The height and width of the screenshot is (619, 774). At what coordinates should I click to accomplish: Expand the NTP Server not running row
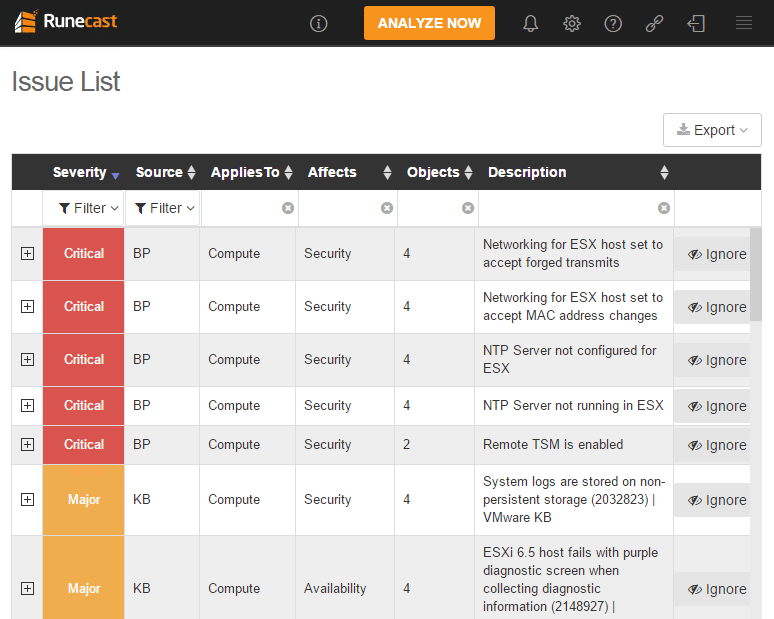(27, 406)
